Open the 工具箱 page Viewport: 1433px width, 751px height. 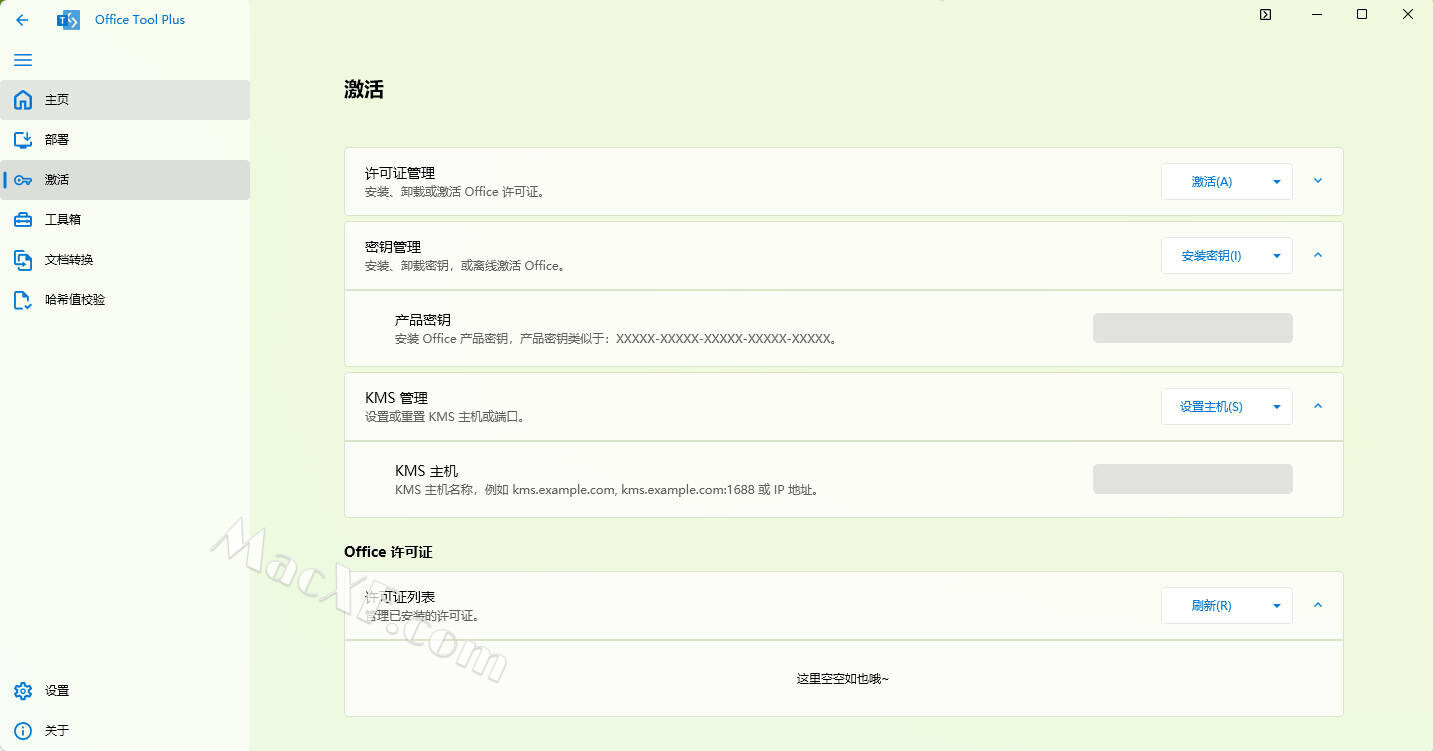(x=125, y=220)
